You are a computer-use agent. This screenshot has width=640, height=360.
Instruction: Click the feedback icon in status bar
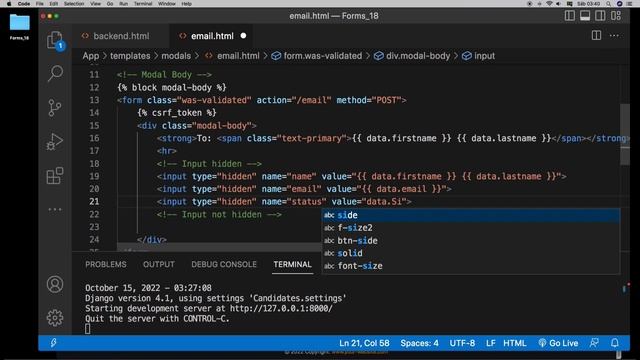tap(594, 343)
